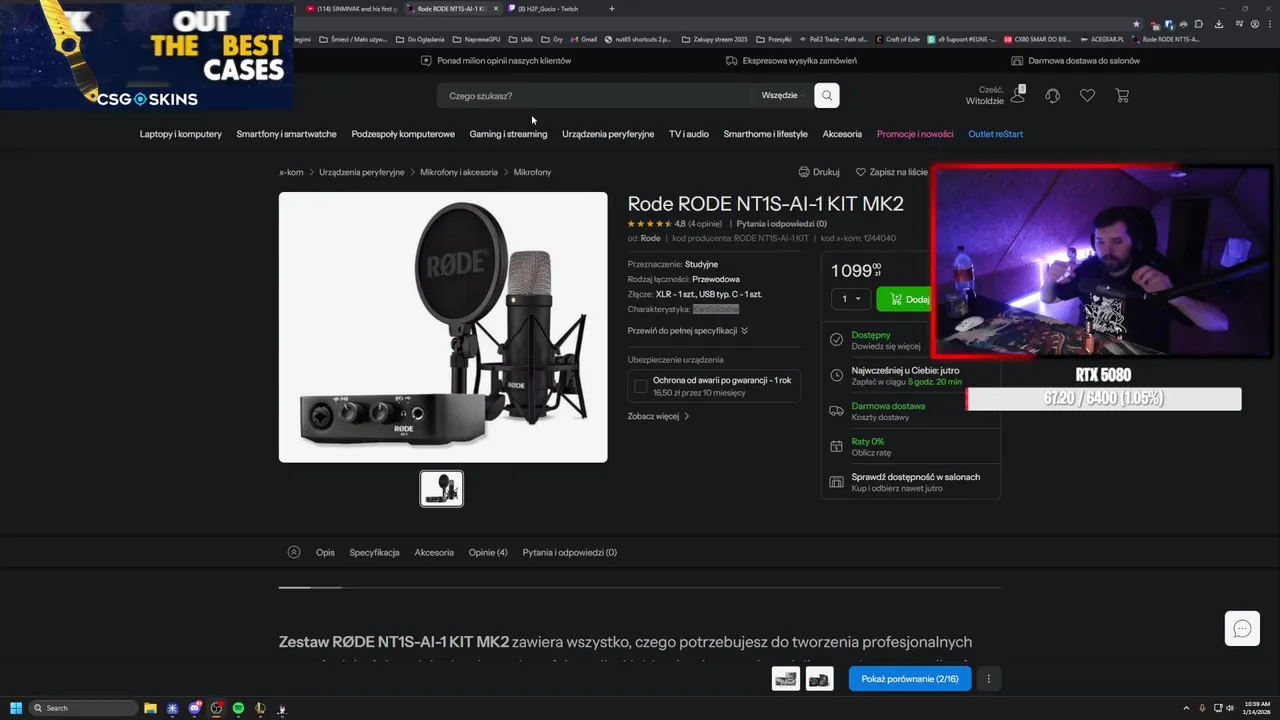Image resolution: width=1280 pixels, height=720 pixels.
Task: Open League of Legends taskbar icon
Action: pos(260,708)
